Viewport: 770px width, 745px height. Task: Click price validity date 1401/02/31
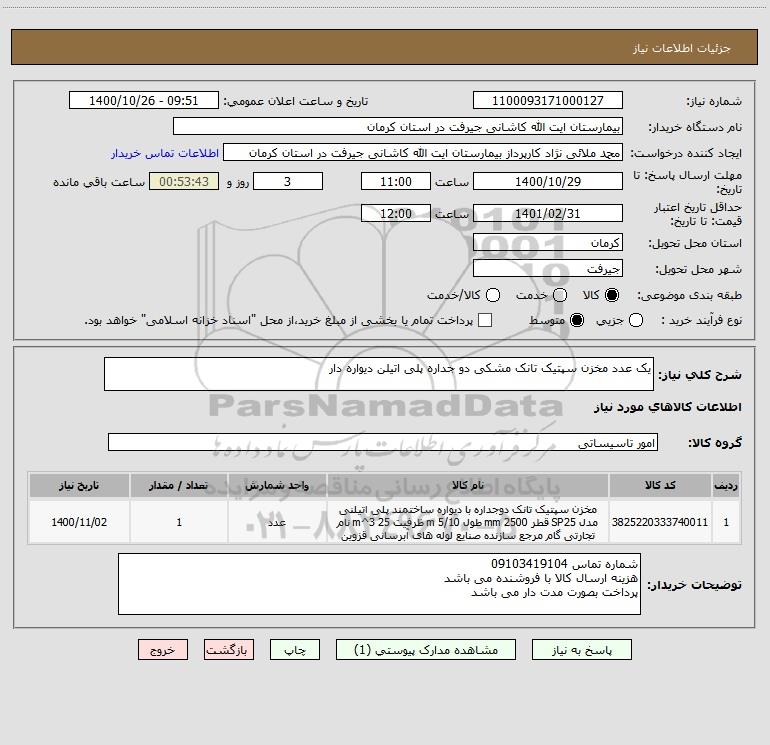click(x=548, y=213)
